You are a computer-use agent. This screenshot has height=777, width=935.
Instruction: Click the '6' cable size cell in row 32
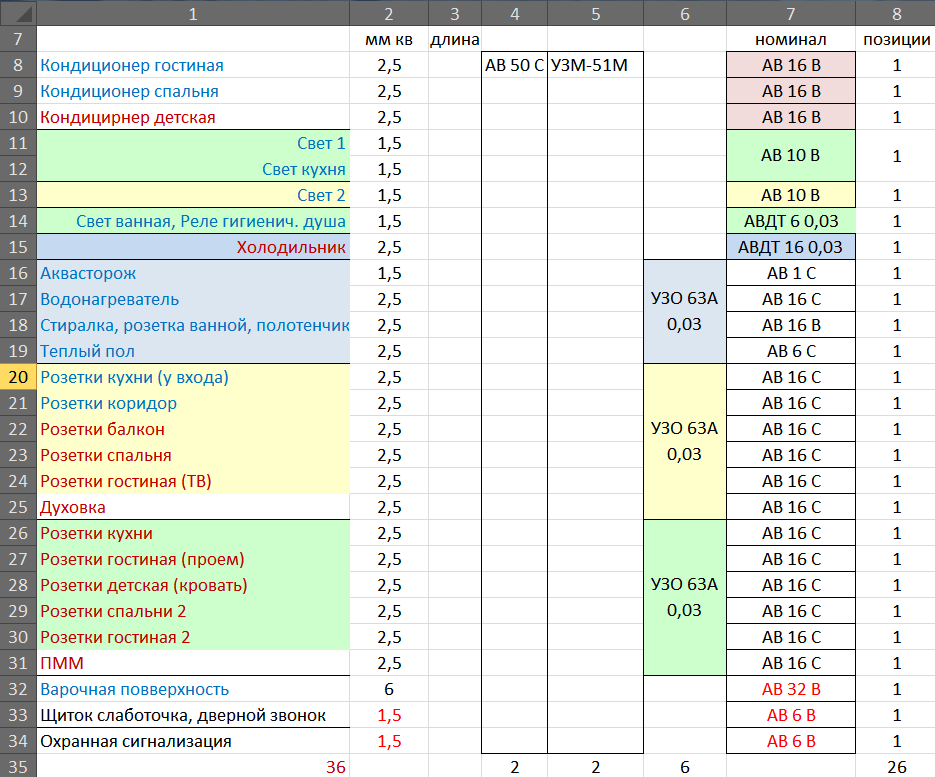tap(389, 689)
